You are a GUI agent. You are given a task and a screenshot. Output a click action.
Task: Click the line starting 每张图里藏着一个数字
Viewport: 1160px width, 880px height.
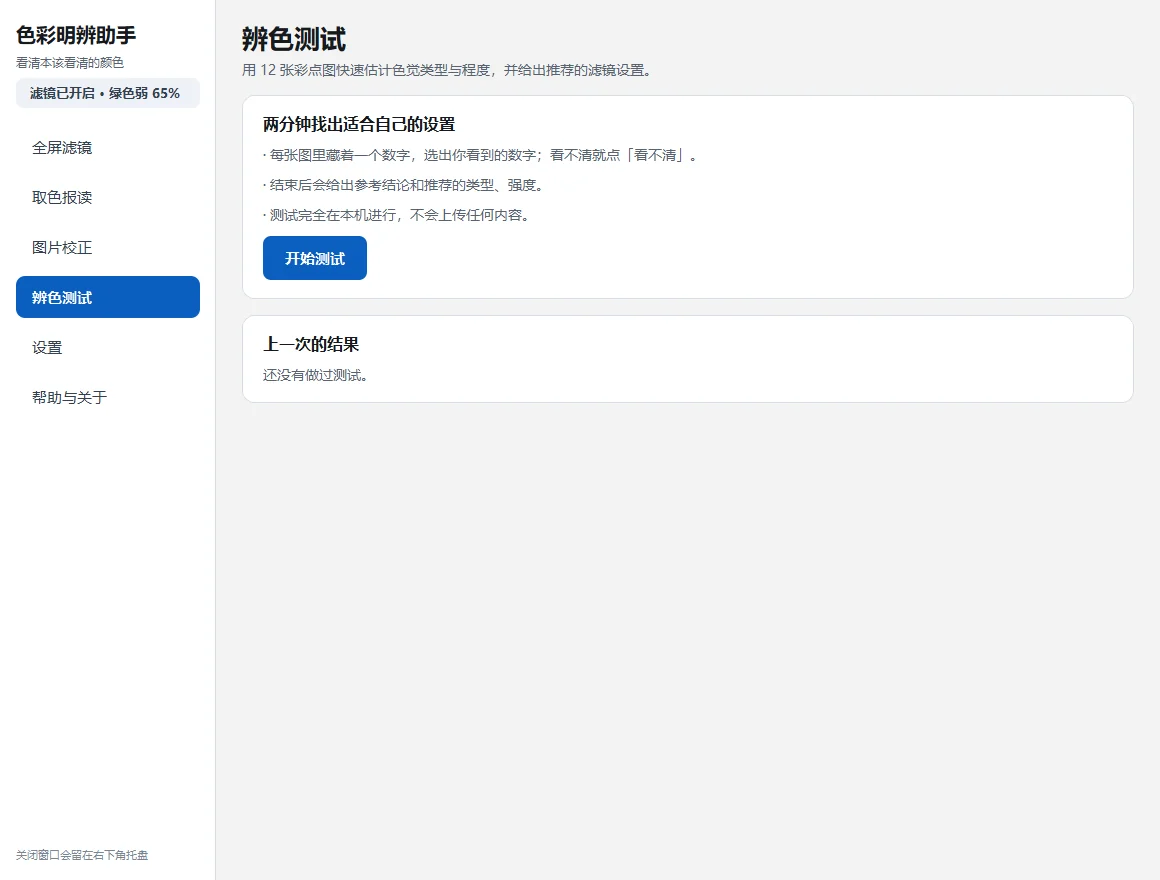pyautogui.click(x=480, y=155)
